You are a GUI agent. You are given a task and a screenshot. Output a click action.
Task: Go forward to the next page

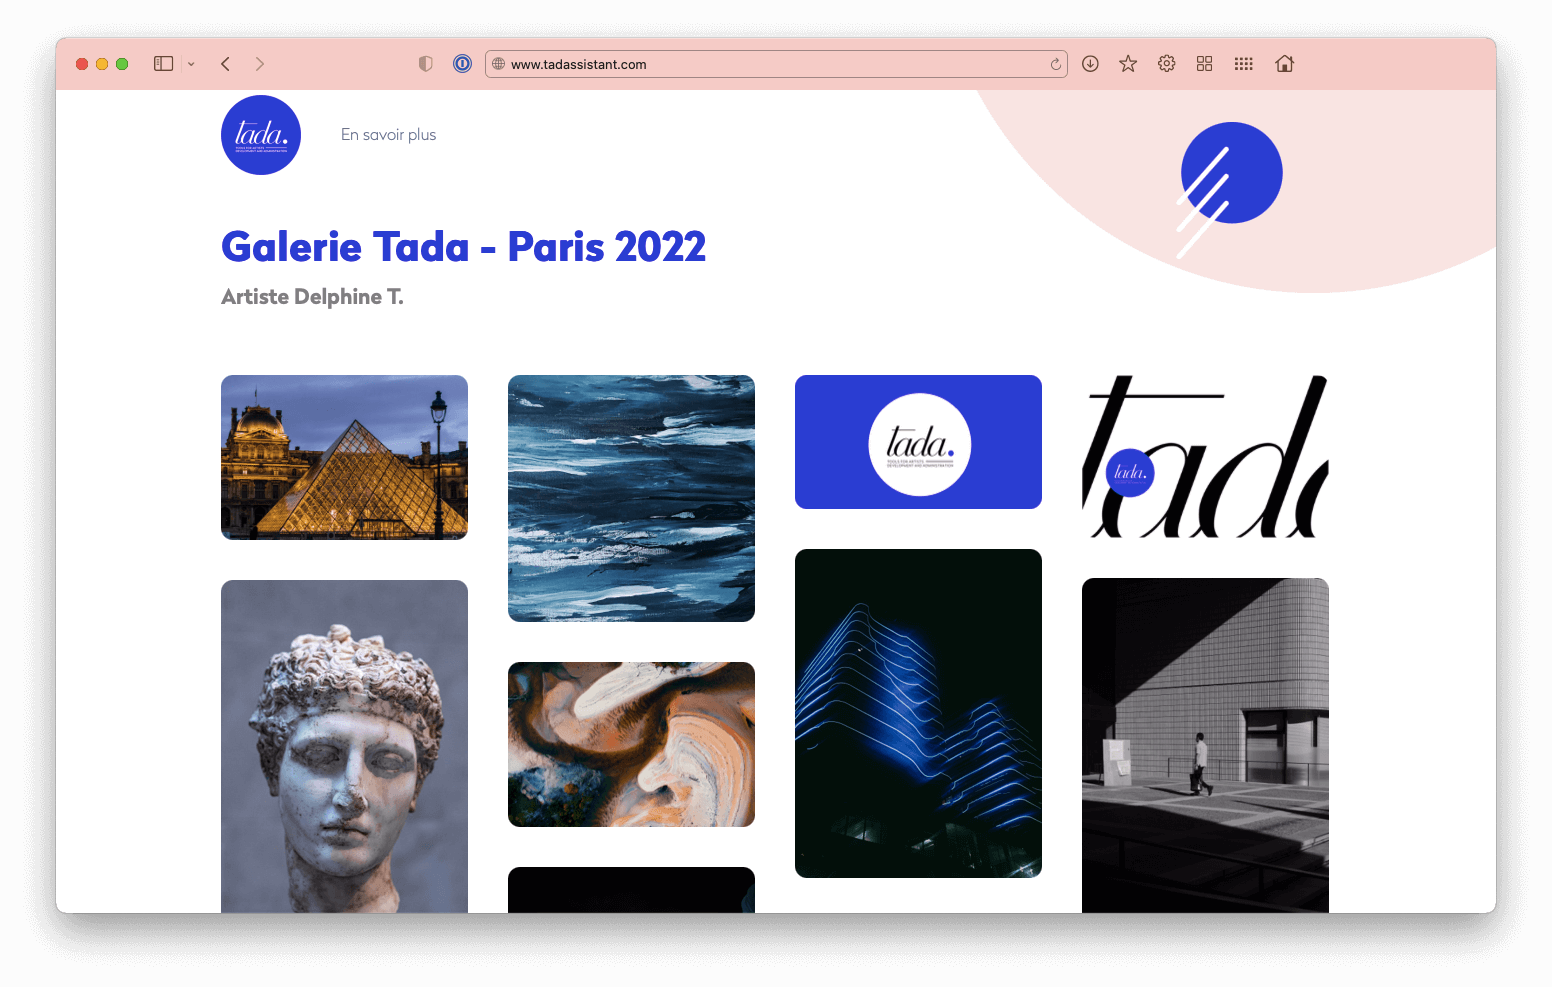[260, 64]
